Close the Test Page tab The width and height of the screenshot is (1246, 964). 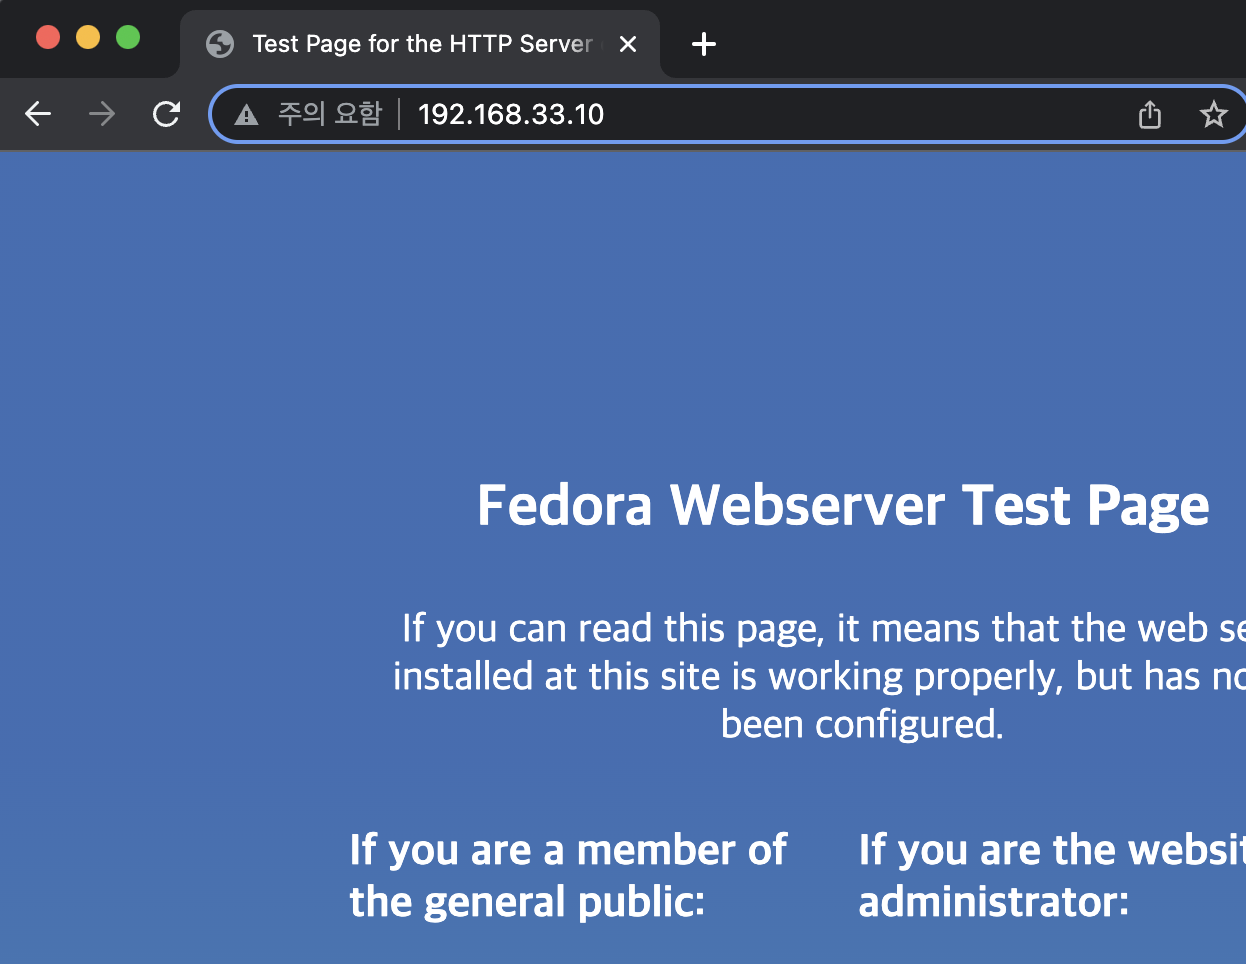pos(628,44)
